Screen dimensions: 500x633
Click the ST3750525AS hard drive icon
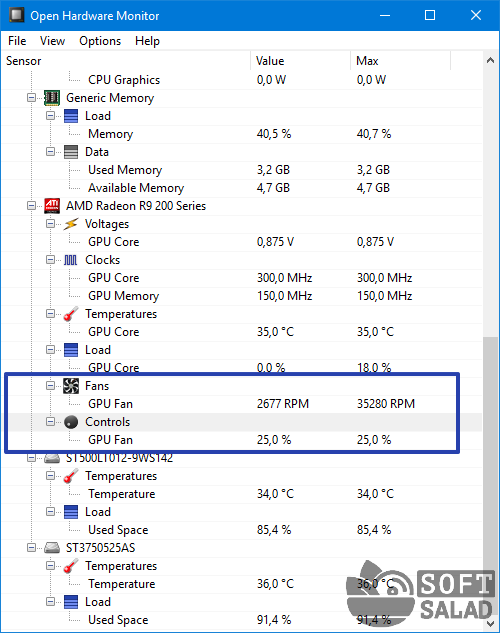coord(52,548)
